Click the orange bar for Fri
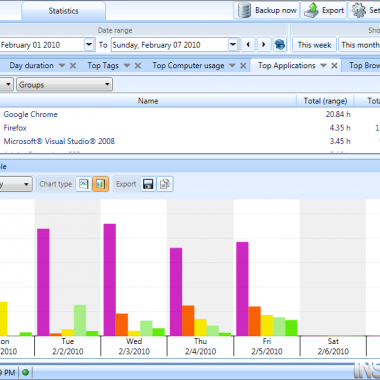The image size is (380, 380). click(x=255, y=321)
